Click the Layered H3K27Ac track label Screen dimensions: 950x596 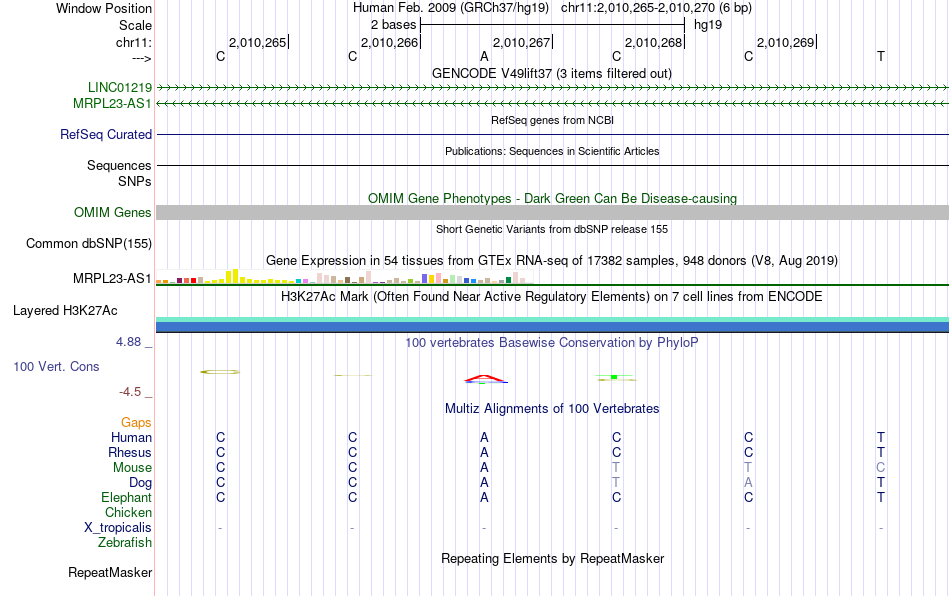click(65, 311)
